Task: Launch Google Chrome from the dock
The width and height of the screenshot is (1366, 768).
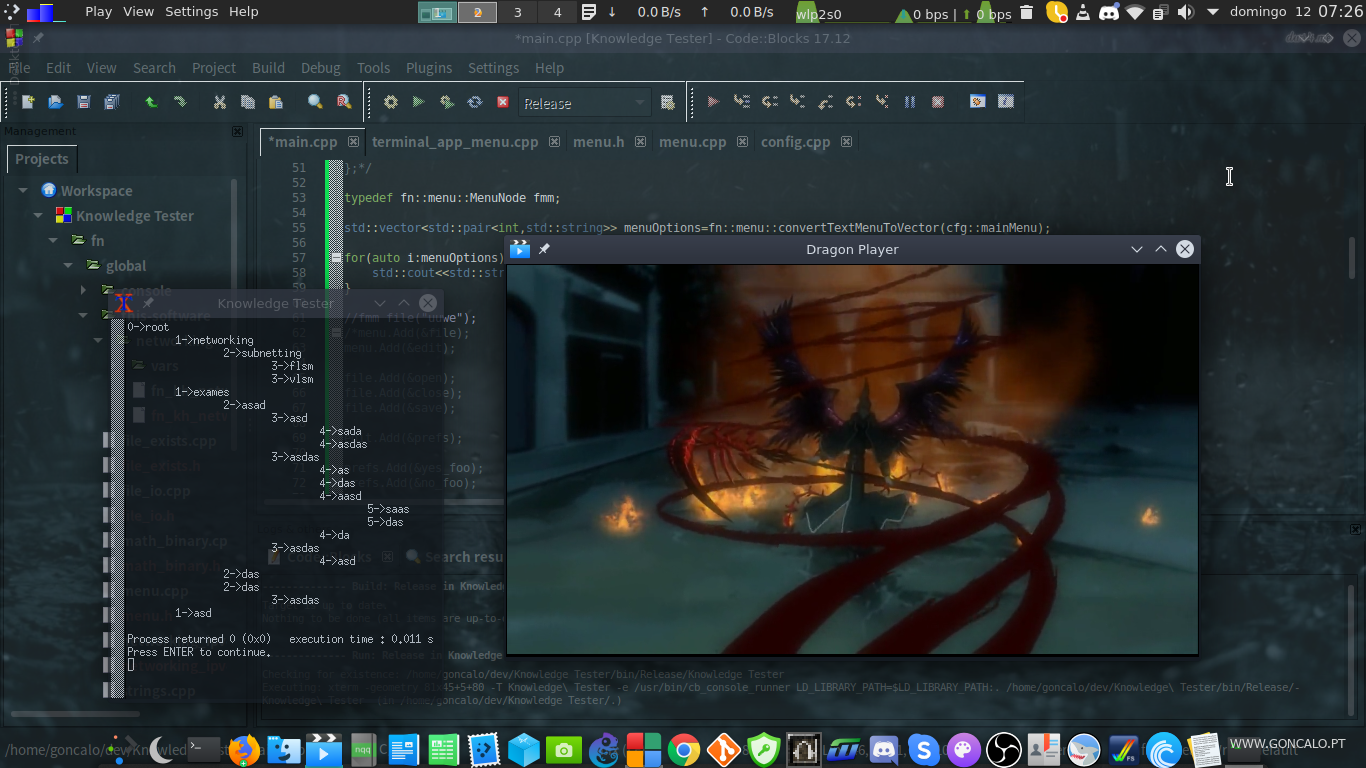Action: tap(684, 749)
